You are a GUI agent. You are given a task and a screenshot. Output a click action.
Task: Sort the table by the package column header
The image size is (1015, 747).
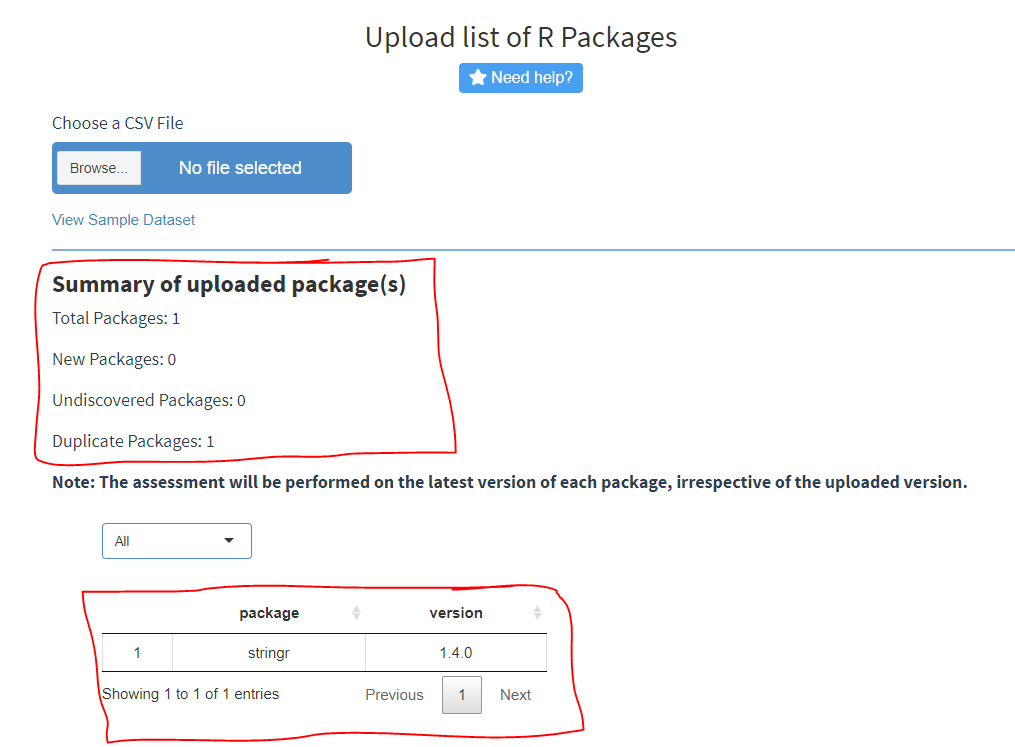tap(267, 612)
